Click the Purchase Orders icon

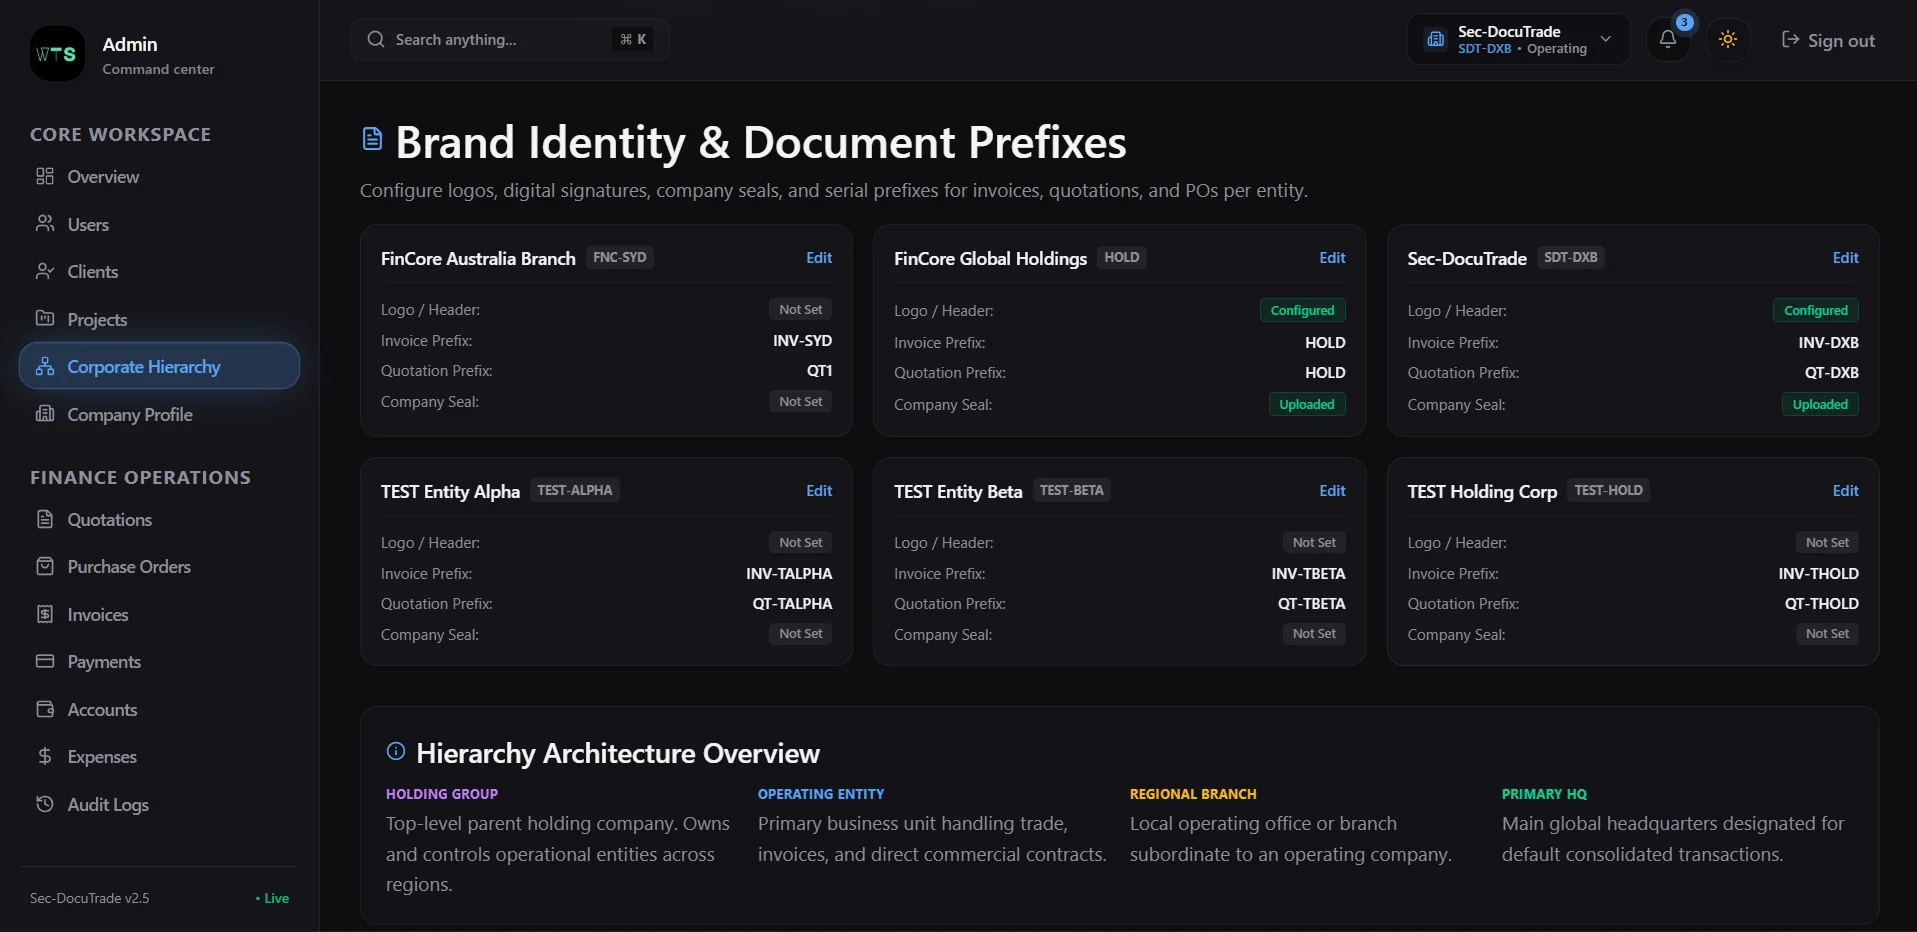[45, 566]
